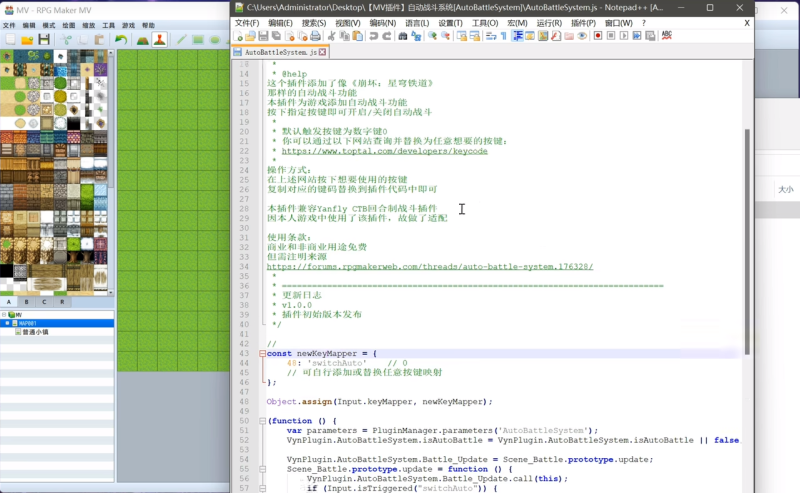
Task: Toggle Show All Characters pilcrow icon
Action: click(504, 36)
